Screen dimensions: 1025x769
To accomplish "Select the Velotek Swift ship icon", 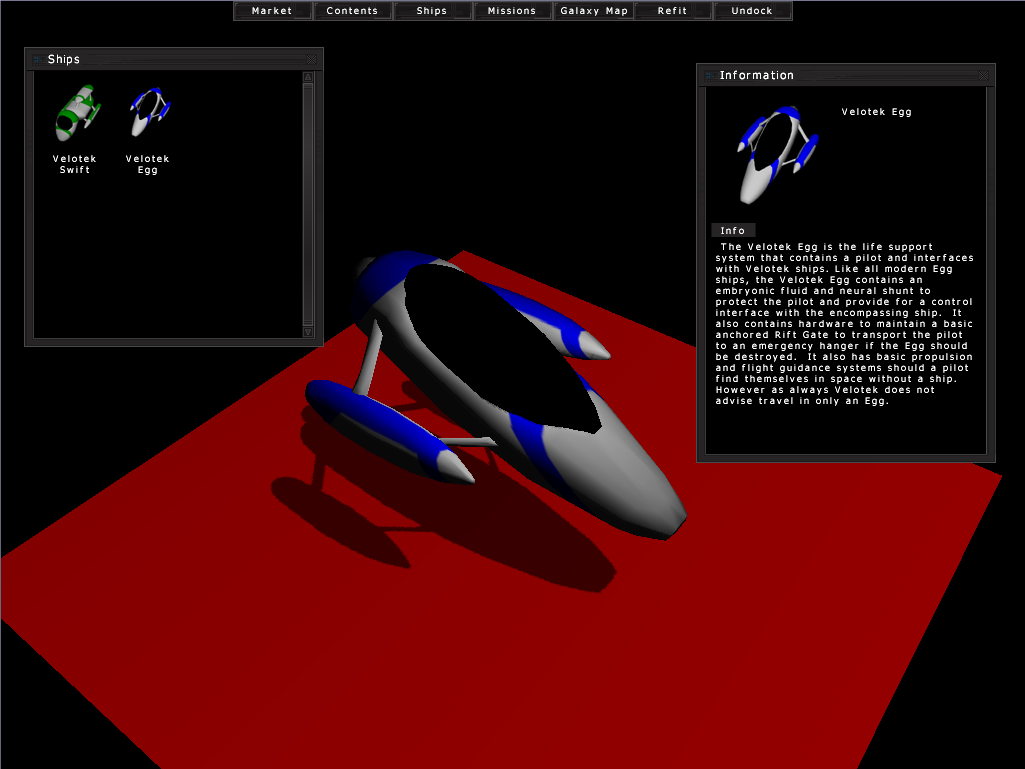I will pos(73,114).
